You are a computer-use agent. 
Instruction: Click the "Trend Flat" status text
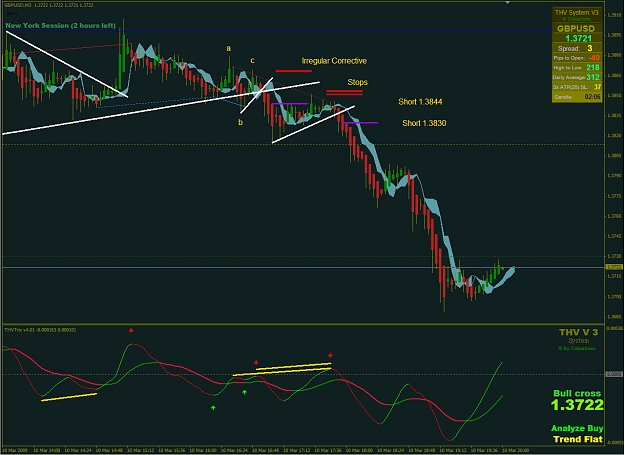578,439
